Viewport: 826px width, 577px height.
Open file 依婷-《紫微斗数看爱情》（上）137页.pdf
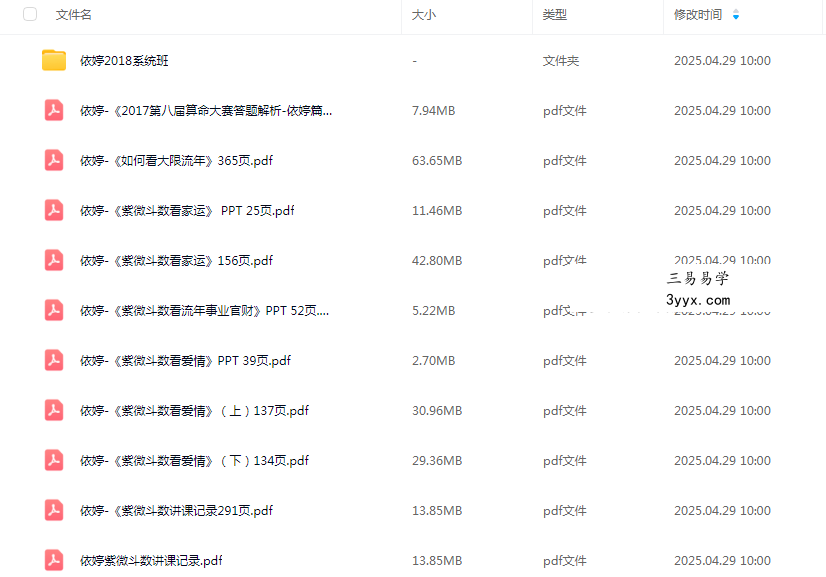coord(194,411)
